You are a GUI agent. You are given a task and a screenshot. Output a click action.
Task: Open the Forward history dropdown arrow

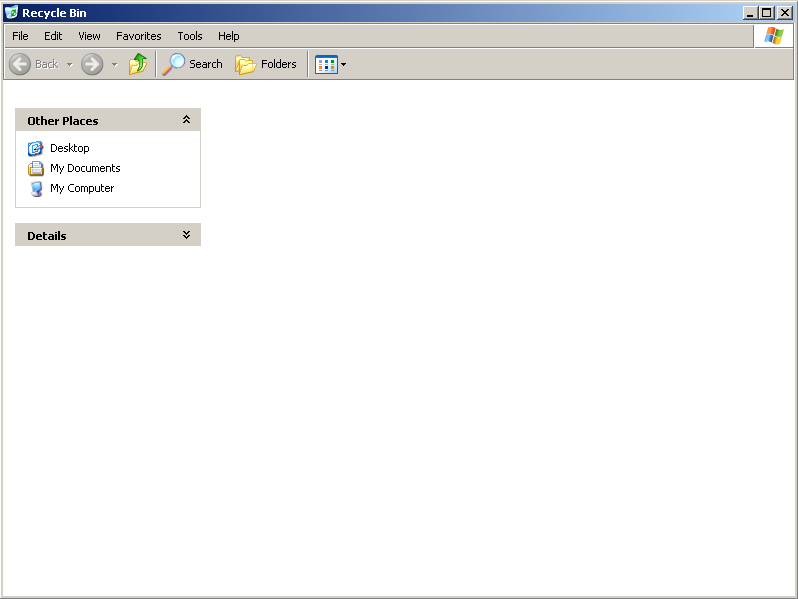coord(115,65)
